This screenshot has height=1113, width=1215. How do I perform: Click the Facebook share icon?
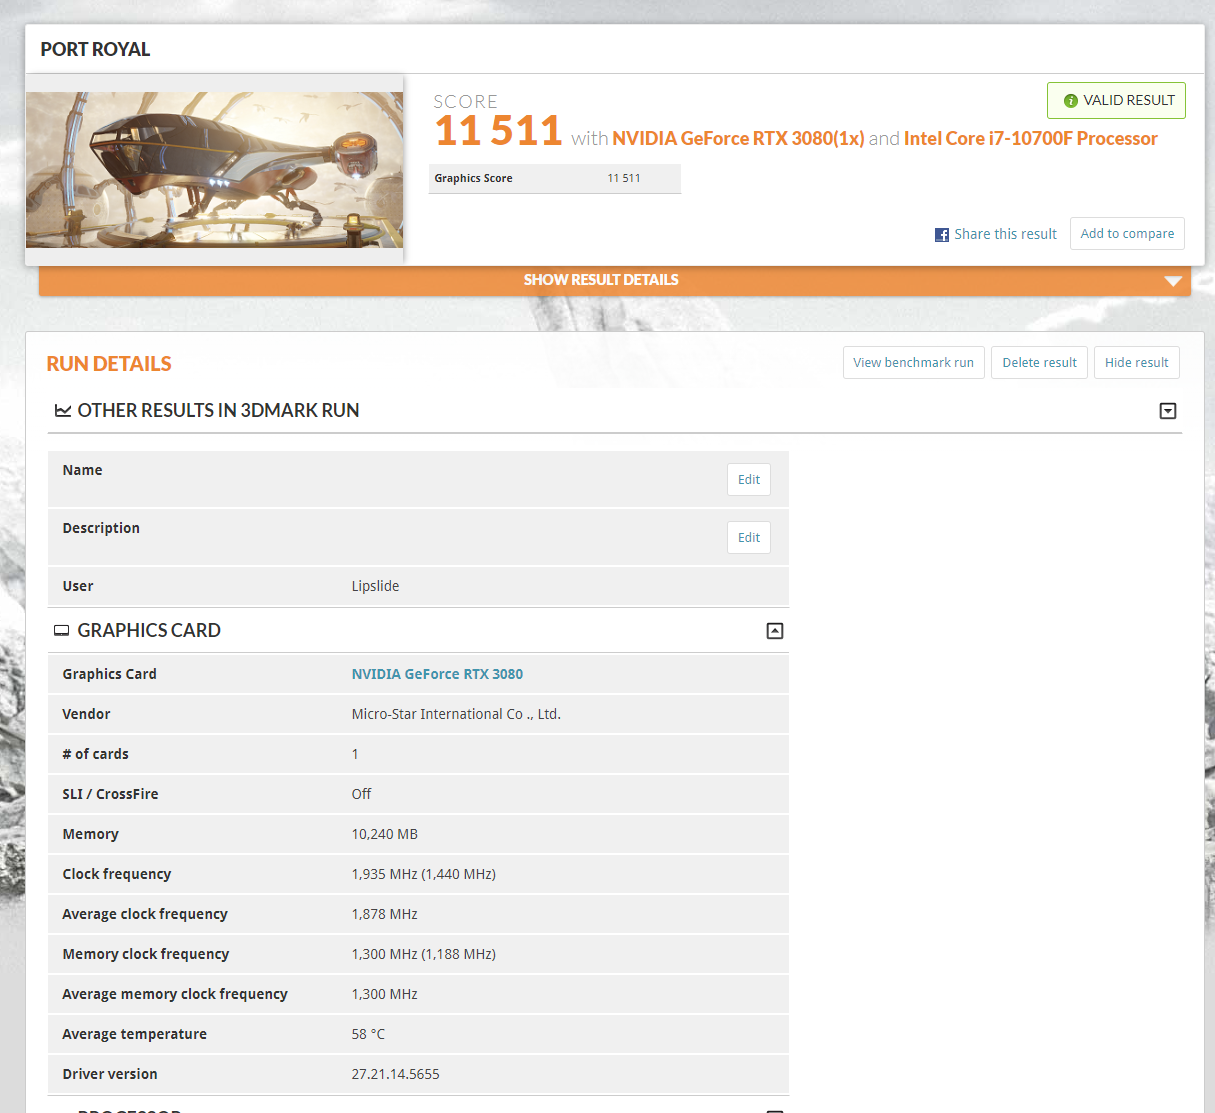click(x=942, y=235)
